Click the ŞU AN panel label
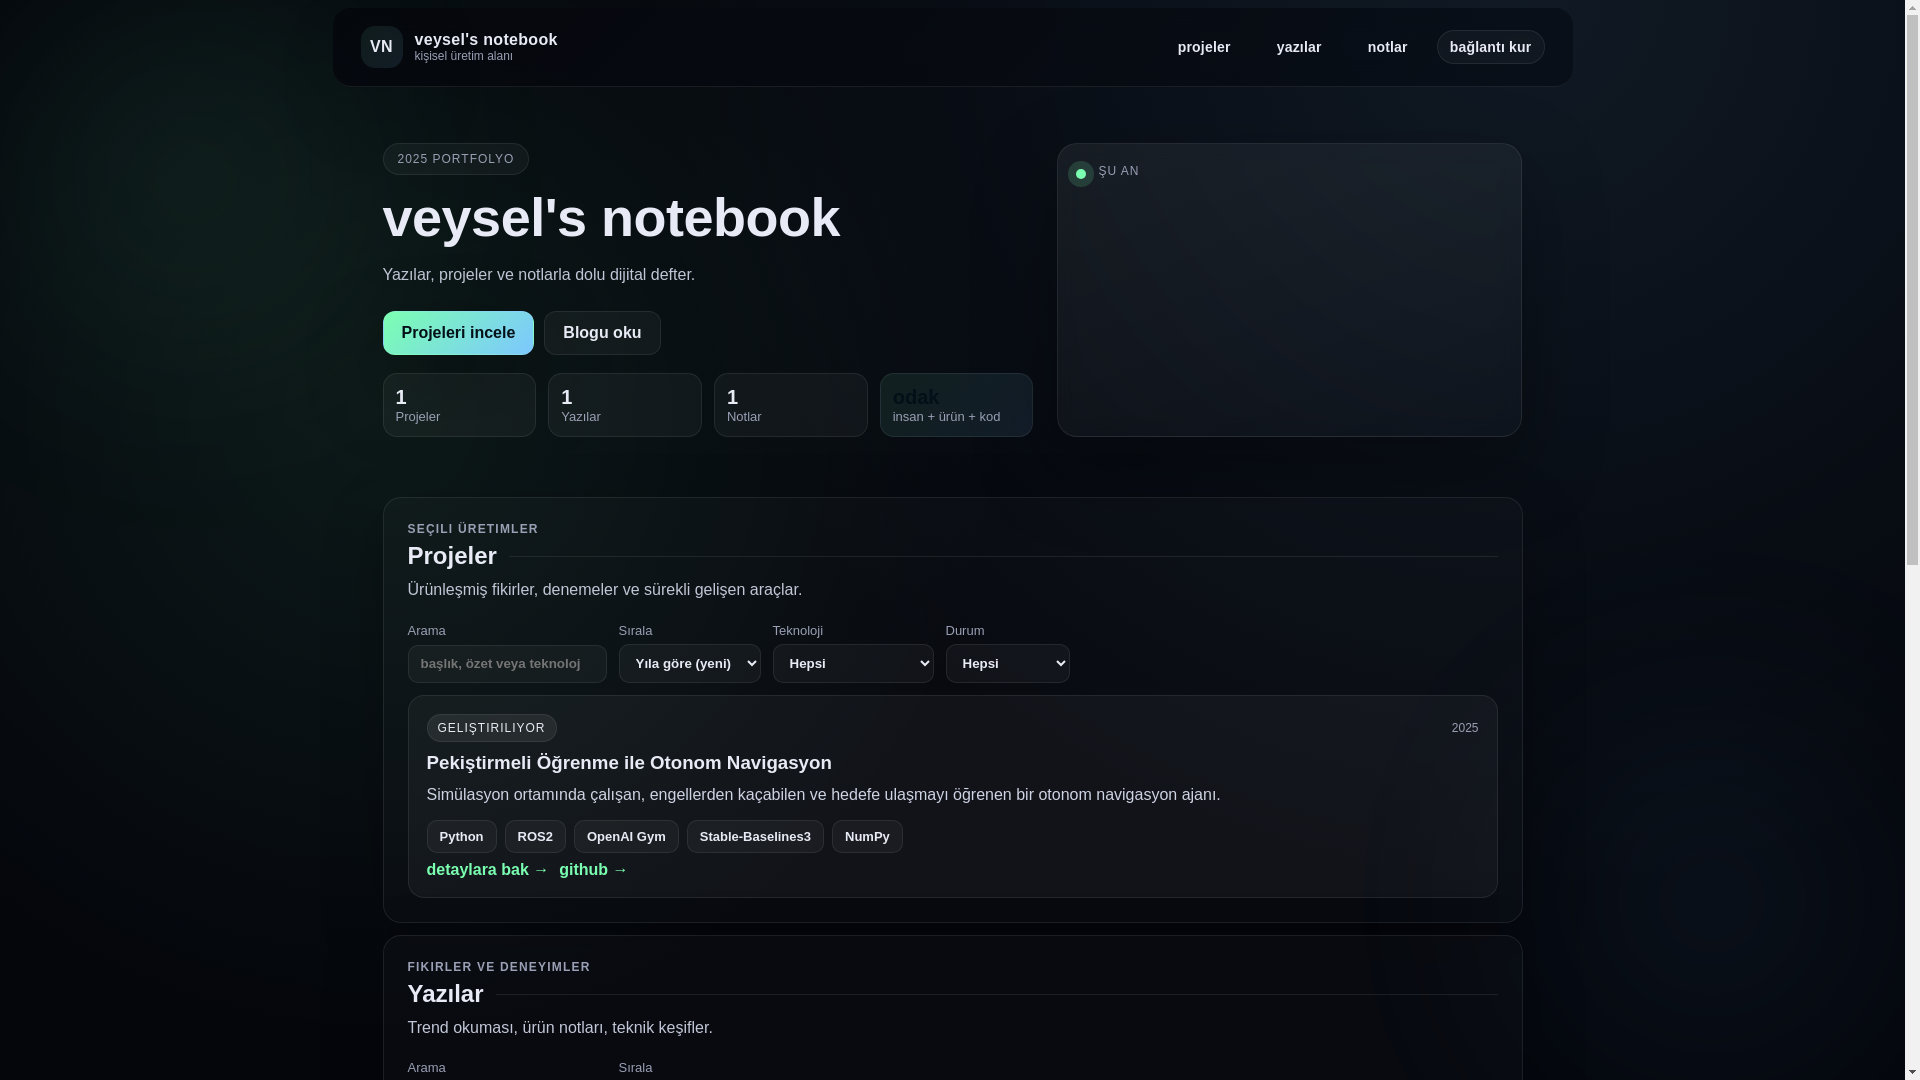 1118,171
